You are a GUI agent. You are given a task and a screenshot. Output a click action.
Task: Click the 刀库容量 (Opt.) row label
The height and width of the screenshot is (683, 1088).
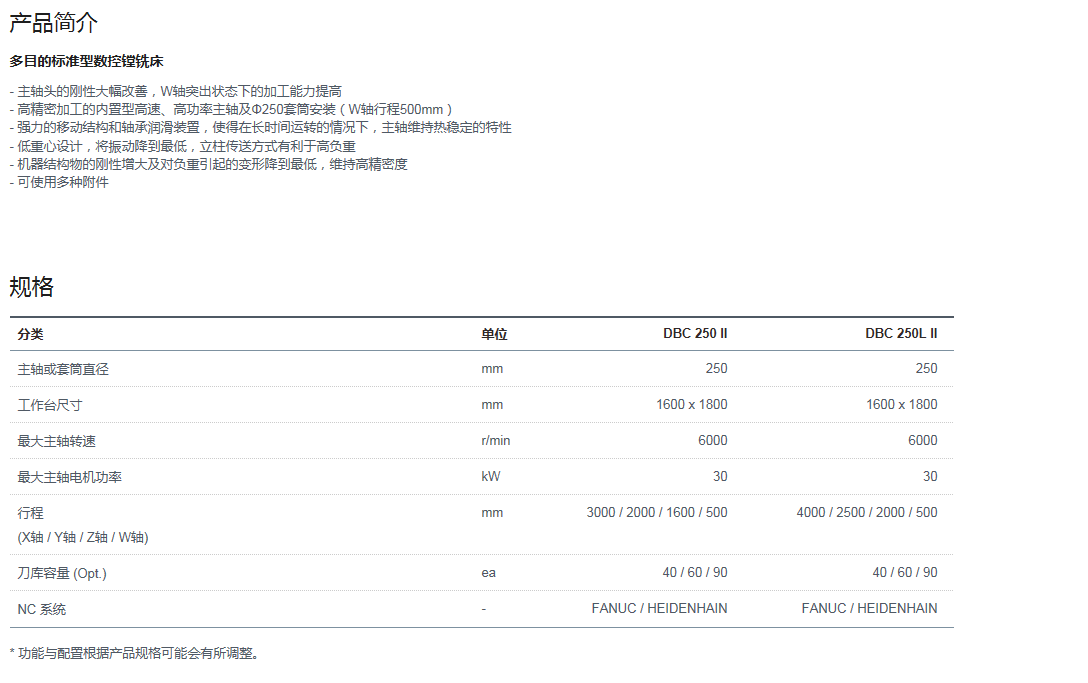[62, 573]
